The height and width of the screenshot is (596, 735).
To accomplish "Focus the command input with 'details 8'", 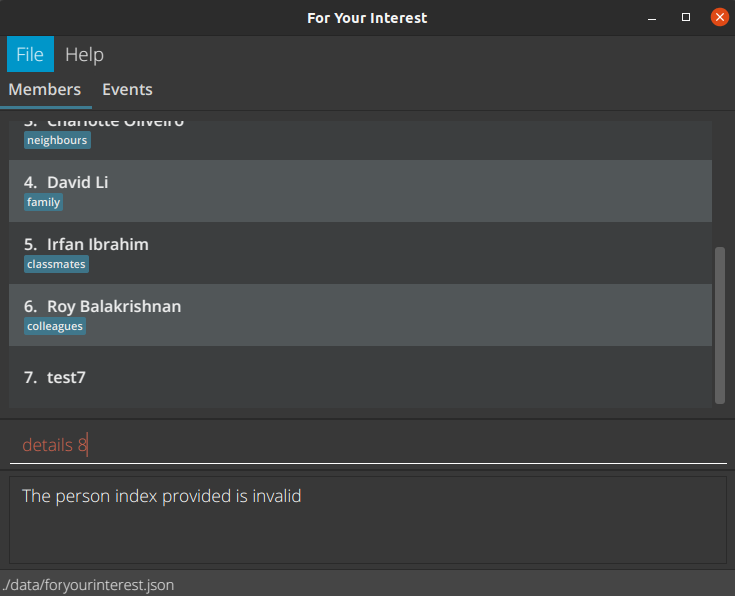I will click(x=368, y=445).
